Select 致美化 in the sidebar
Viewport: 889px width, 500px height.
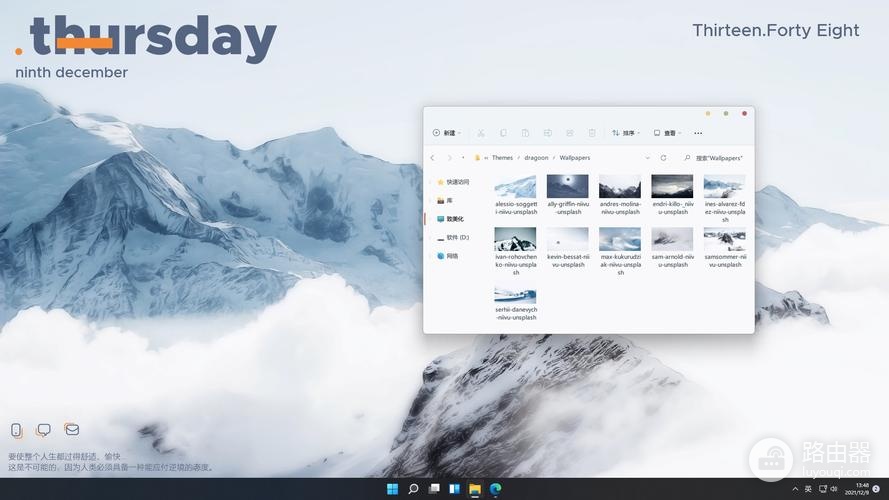pyautogui.click(x=450, y=219)
